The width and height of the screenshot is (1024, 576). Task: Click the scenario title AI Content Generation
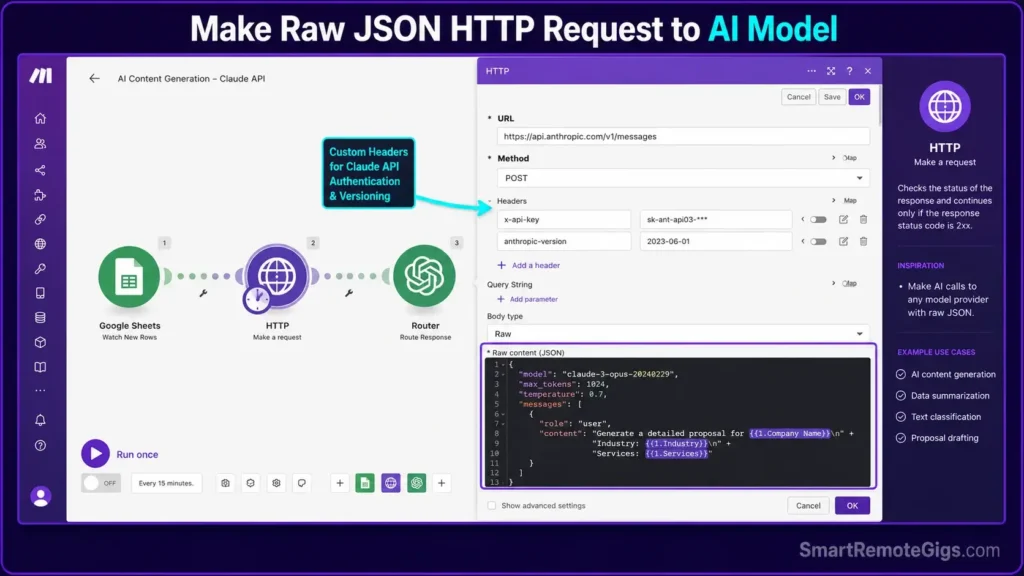[x=191, y=78]
